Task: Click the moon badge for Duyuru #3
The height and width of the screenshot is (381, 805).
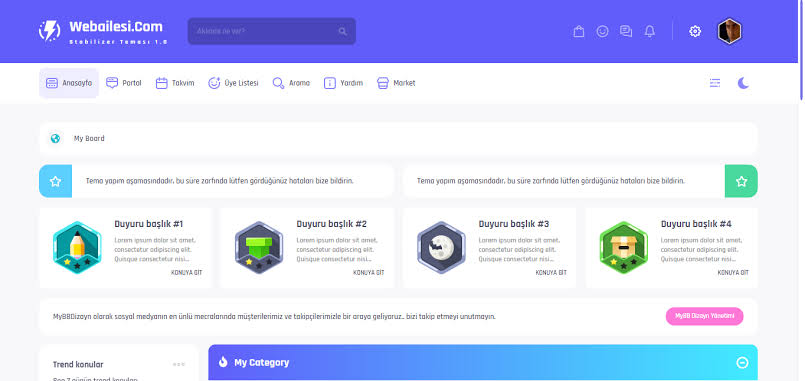Action: coord(441,247)
